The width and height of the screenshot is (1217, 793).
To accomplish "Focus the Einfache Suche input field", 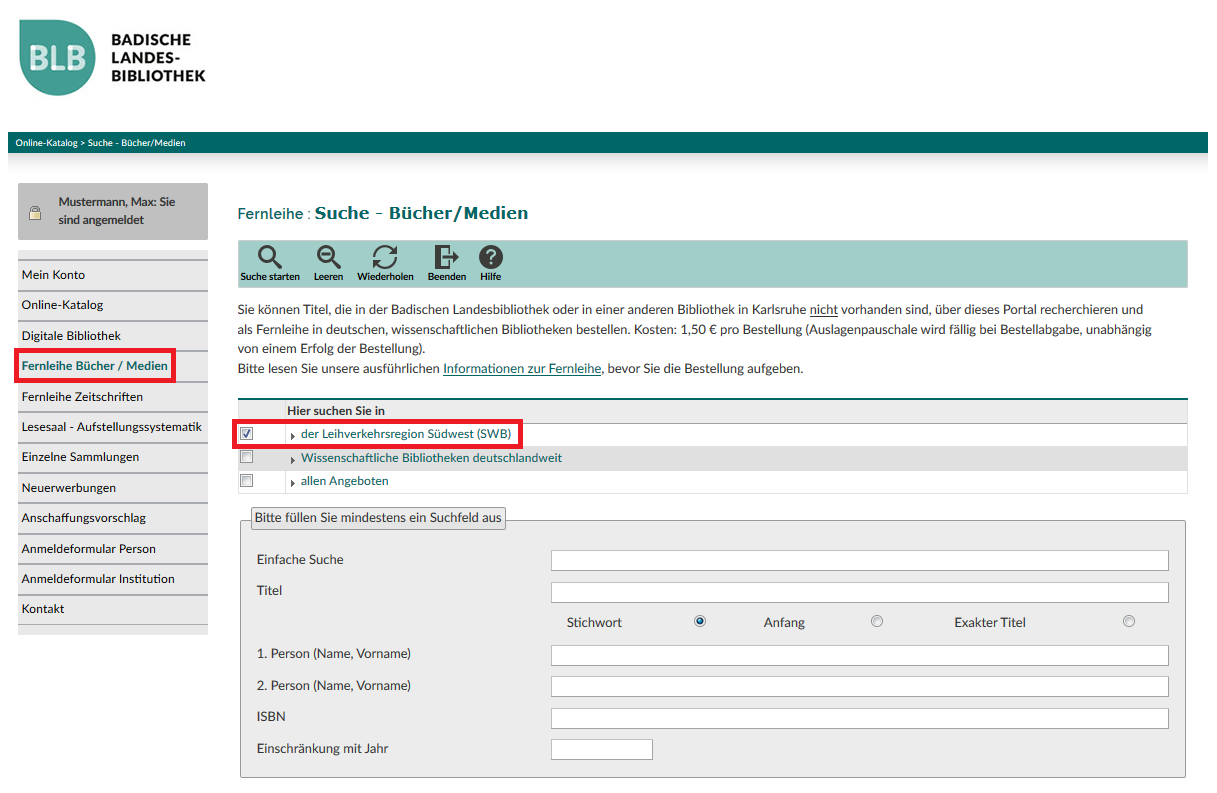I will click(860, 560).
